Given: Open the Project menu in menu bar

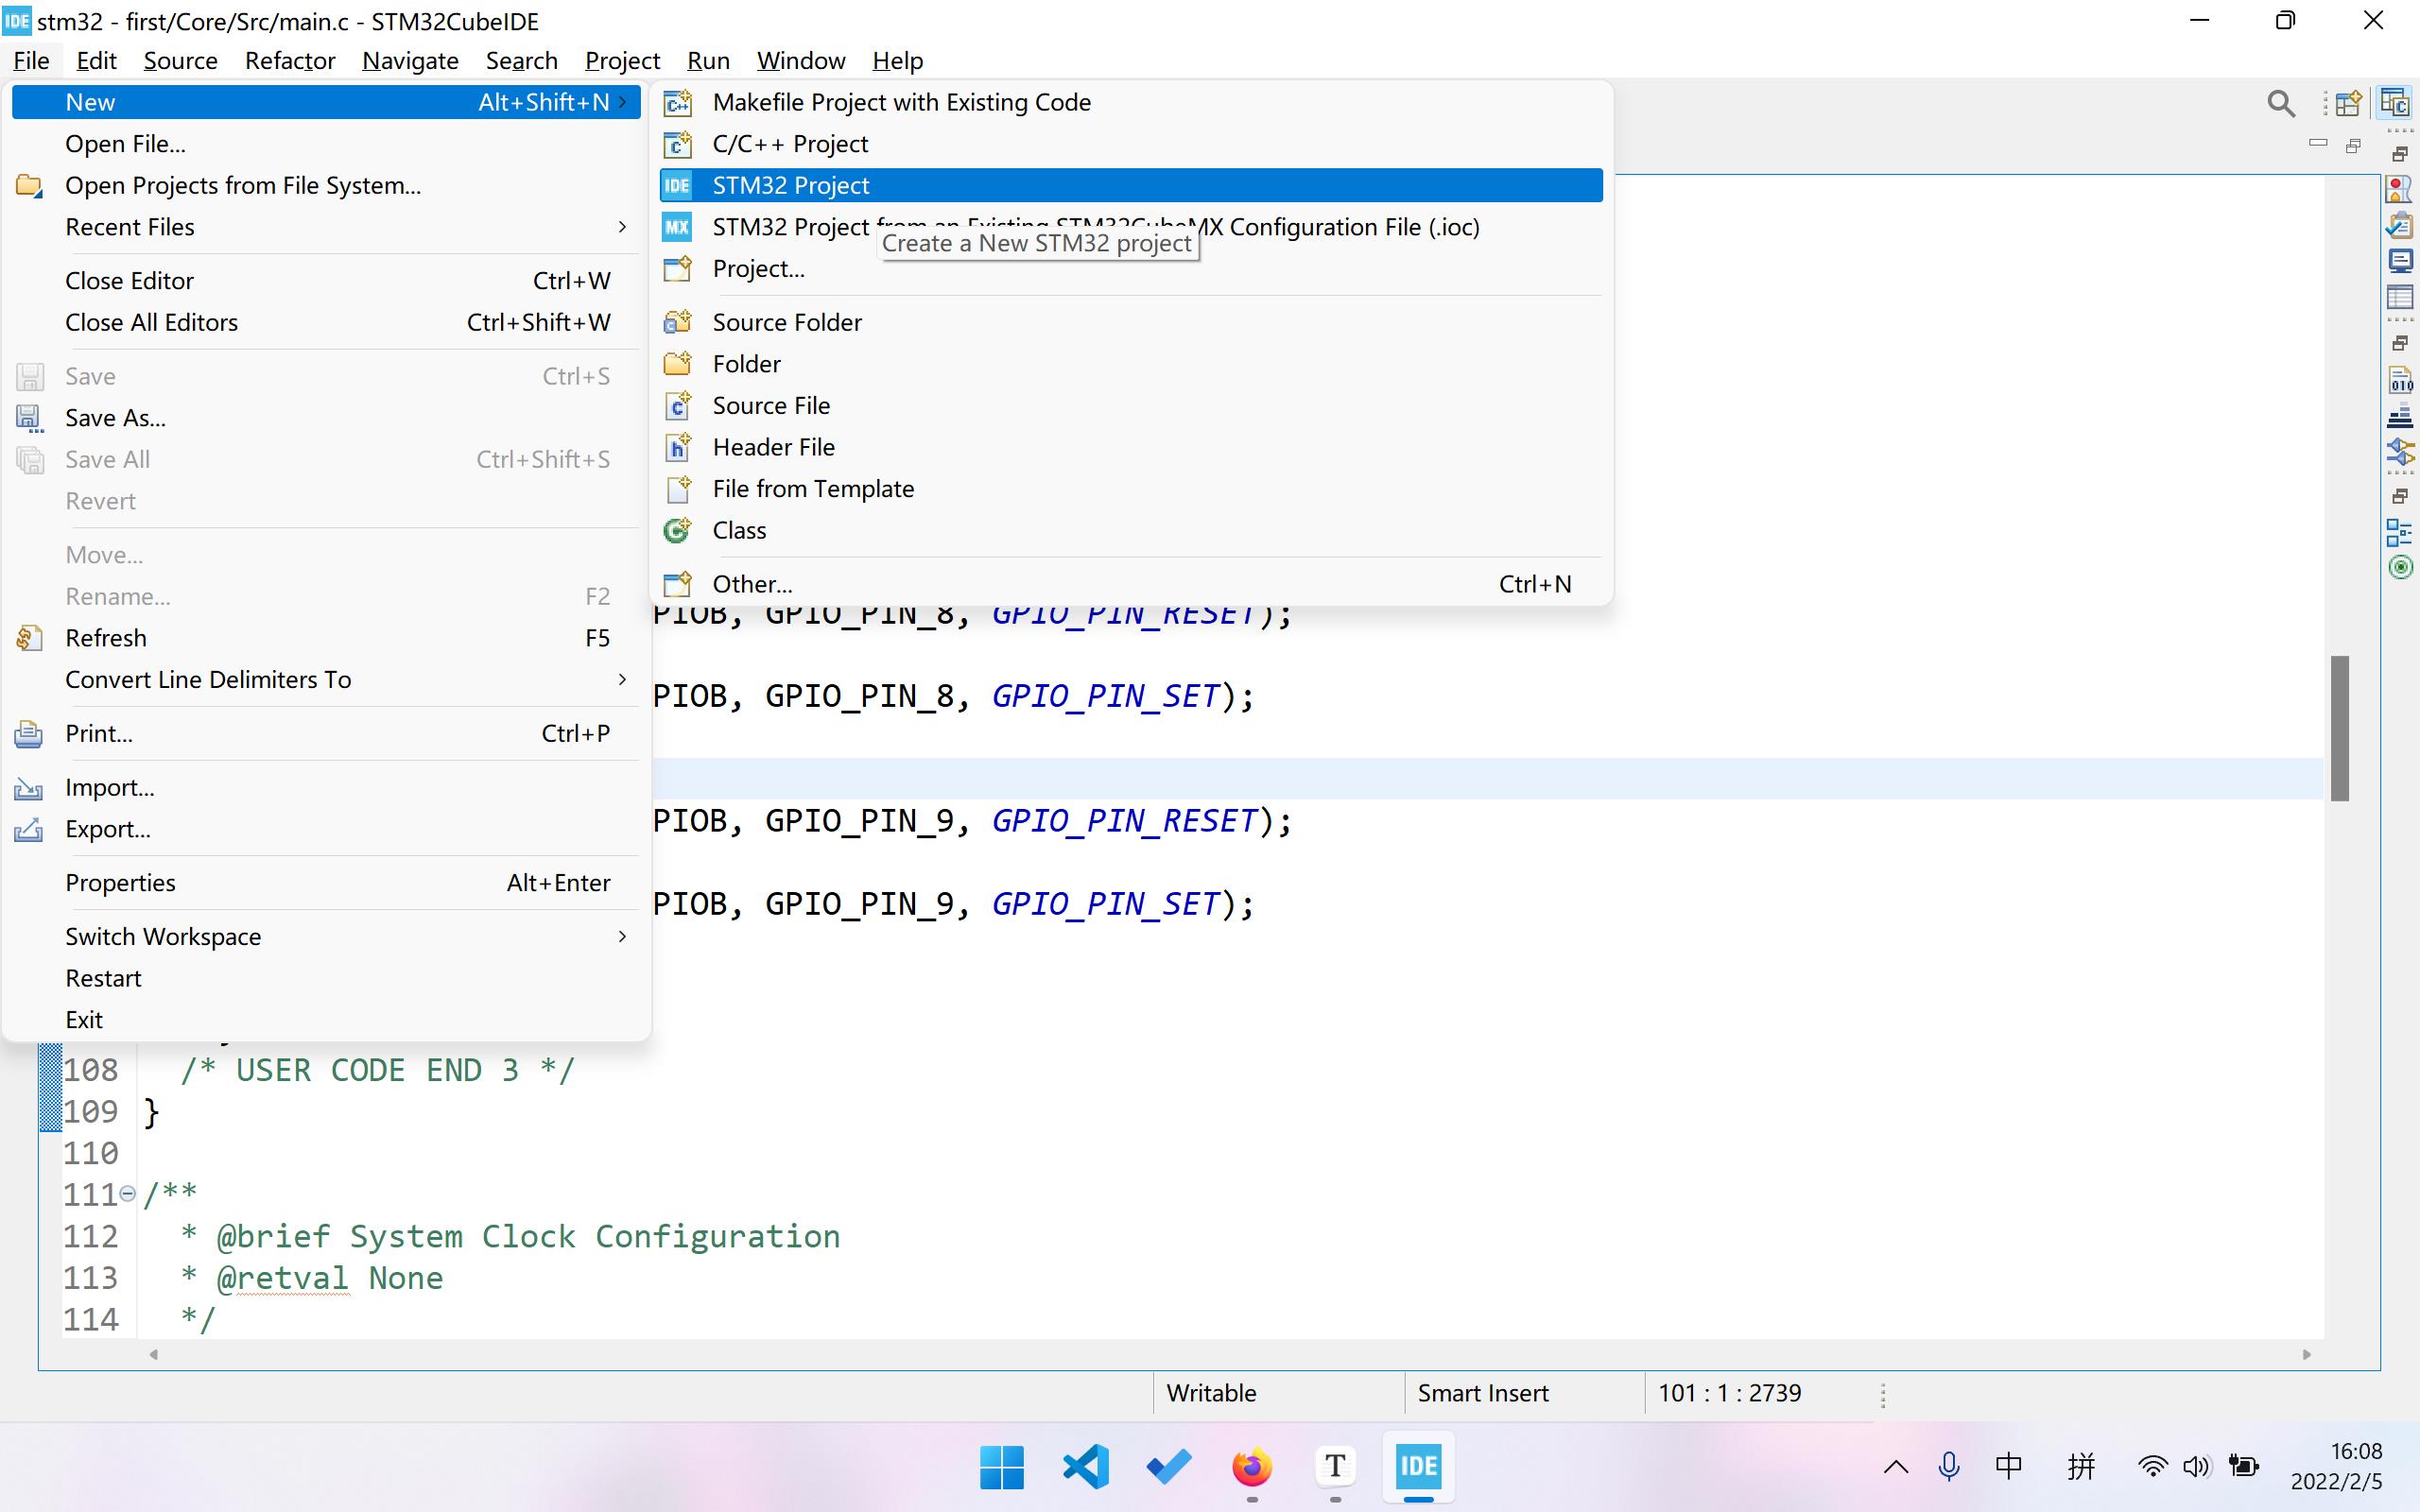Looking at the screenshot, I should pos(622,61).
